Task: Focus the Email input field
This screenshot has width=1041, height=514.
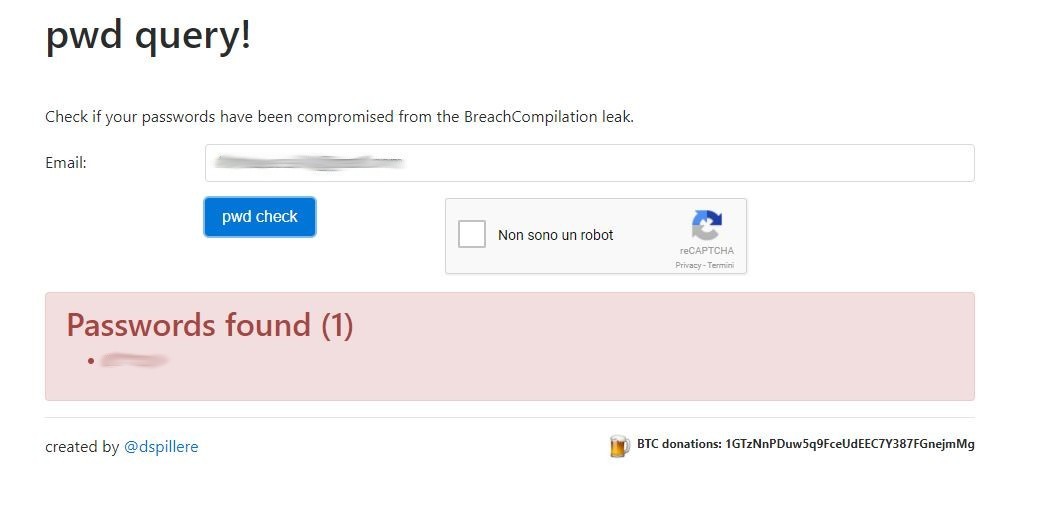Action: coord(589,163)
